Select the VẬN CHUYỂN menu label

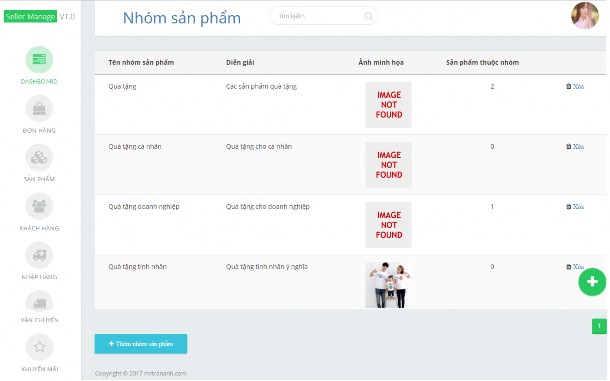pyautogui.click(x=39, y=320)
